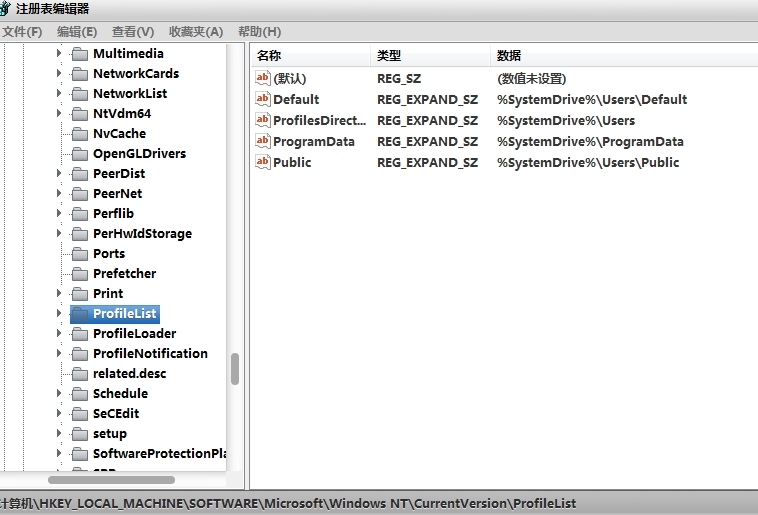This screenshot has width=758, height=515.
Task: Expand the Multimedia key arrow
Action: point(59,53)
